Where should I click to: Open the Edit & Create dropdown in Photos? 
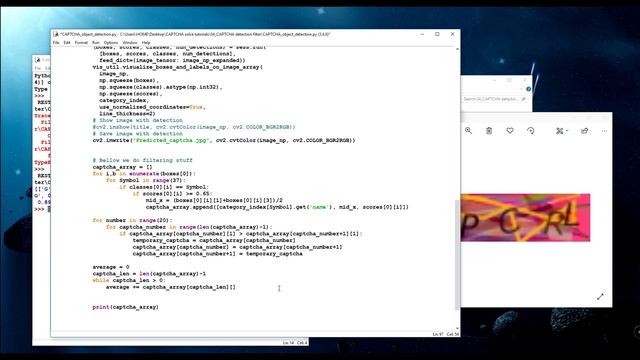[562, 131]
